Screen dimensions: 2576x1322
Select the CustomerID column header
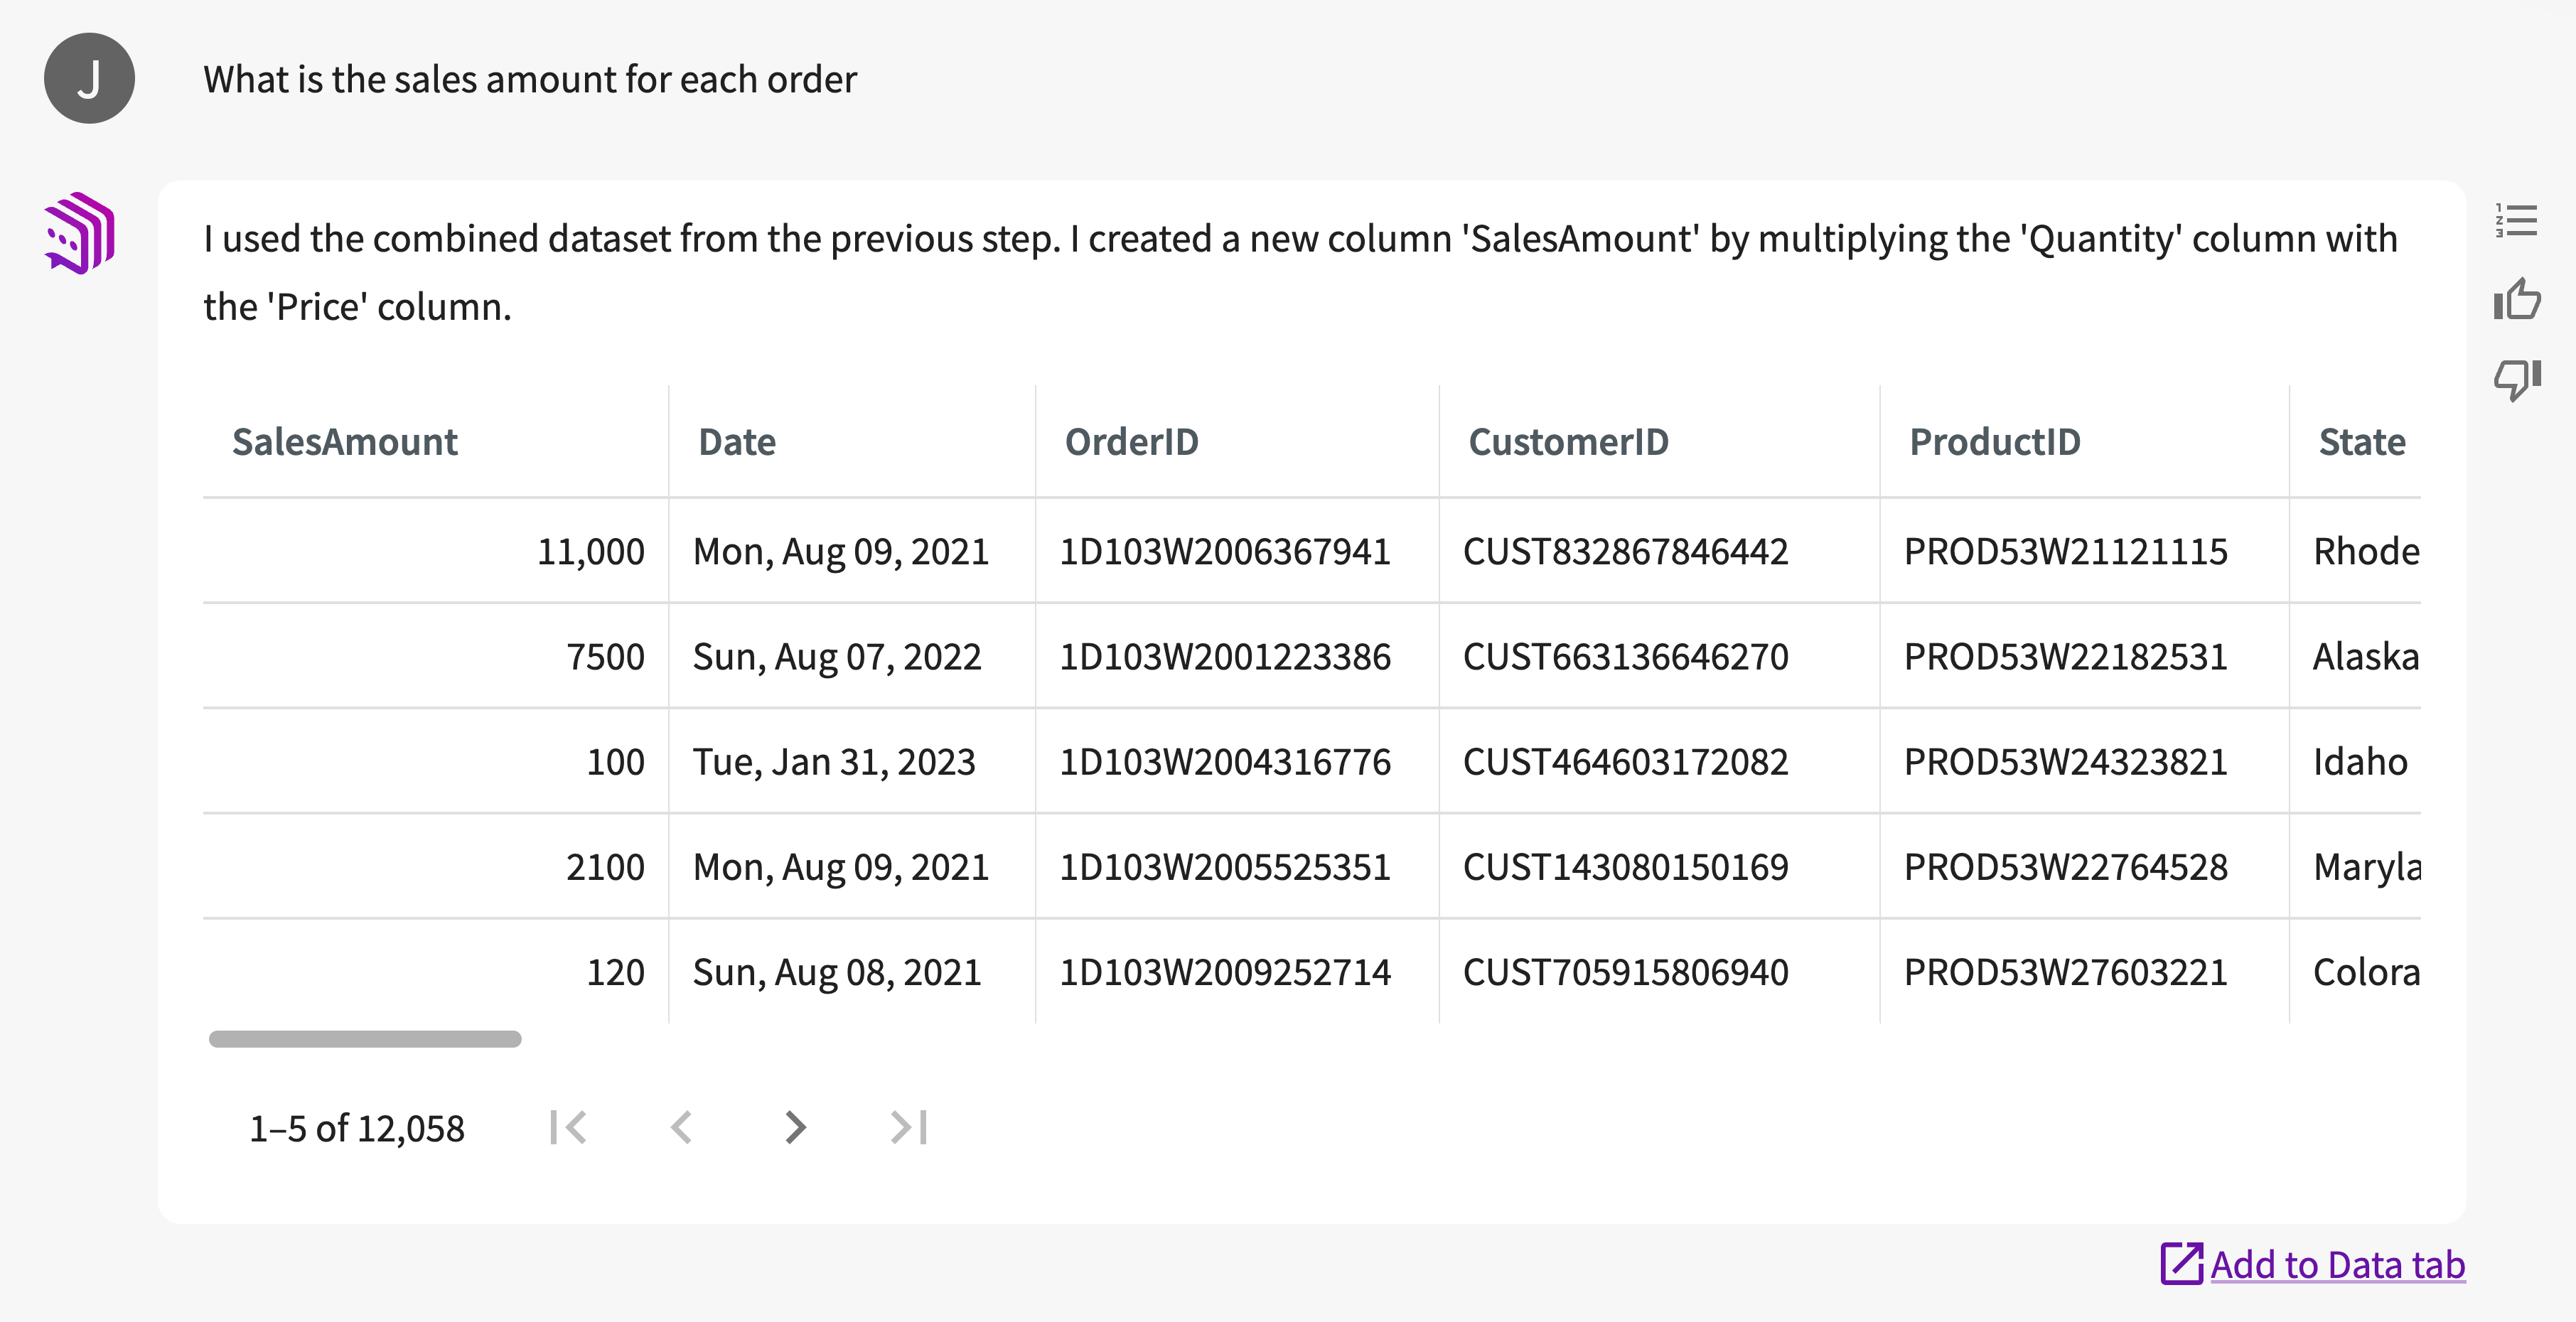click(x=1568, y=442)
